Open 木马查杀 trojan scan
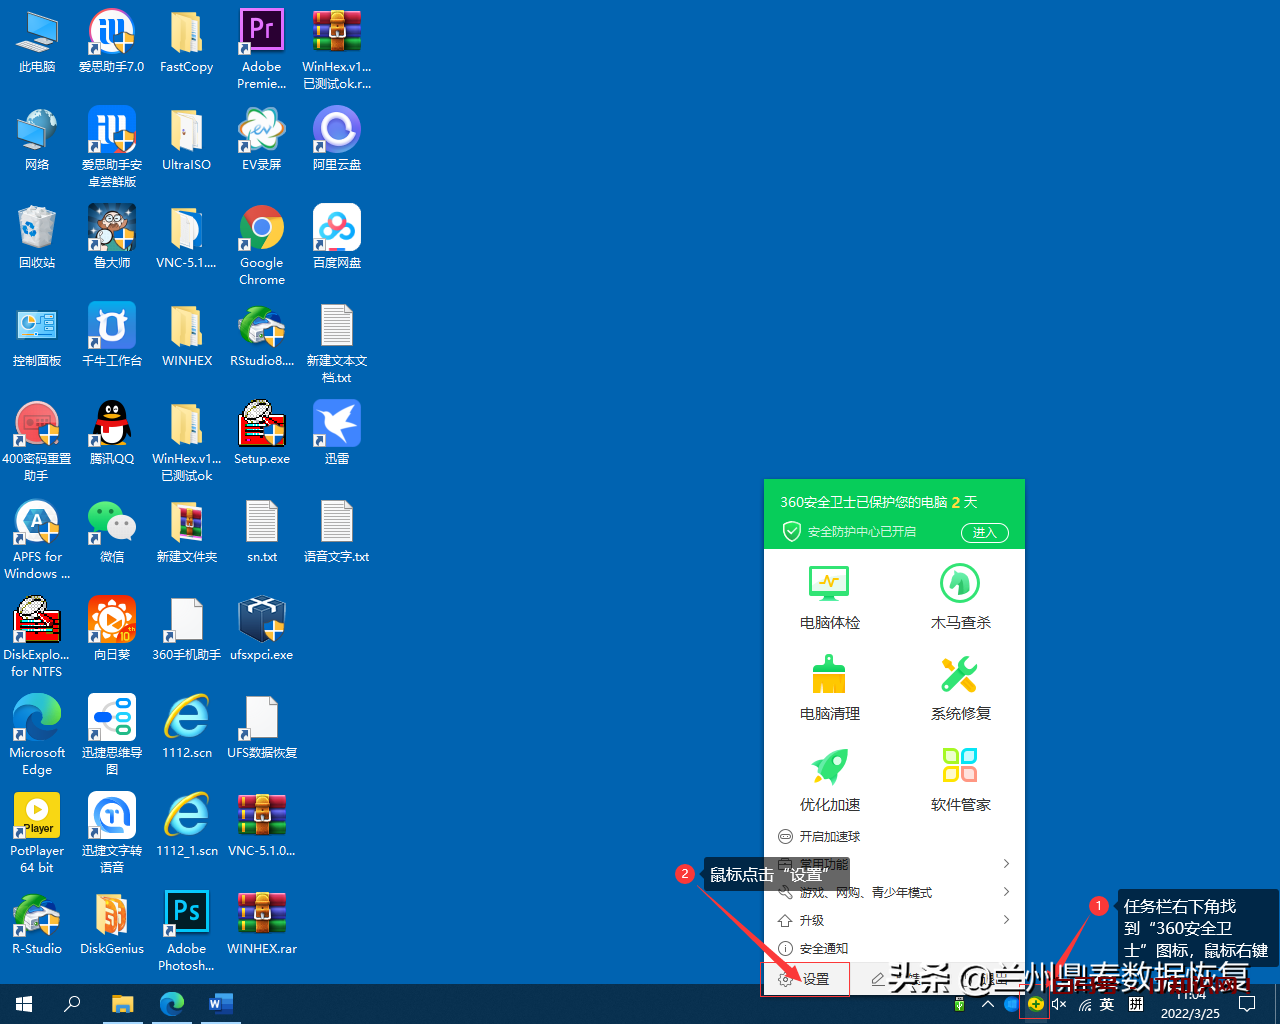 [x=960, y=597]
